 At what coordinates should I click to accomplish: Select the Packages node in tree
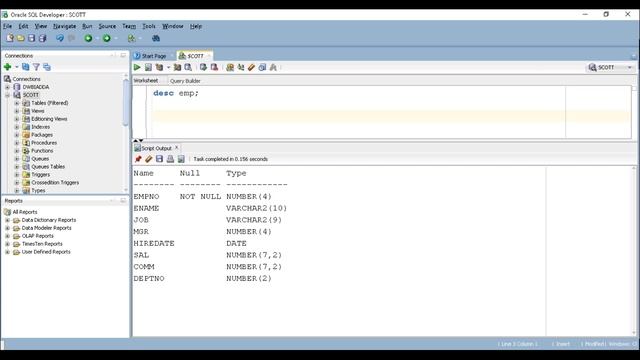(x=42, y=135)
